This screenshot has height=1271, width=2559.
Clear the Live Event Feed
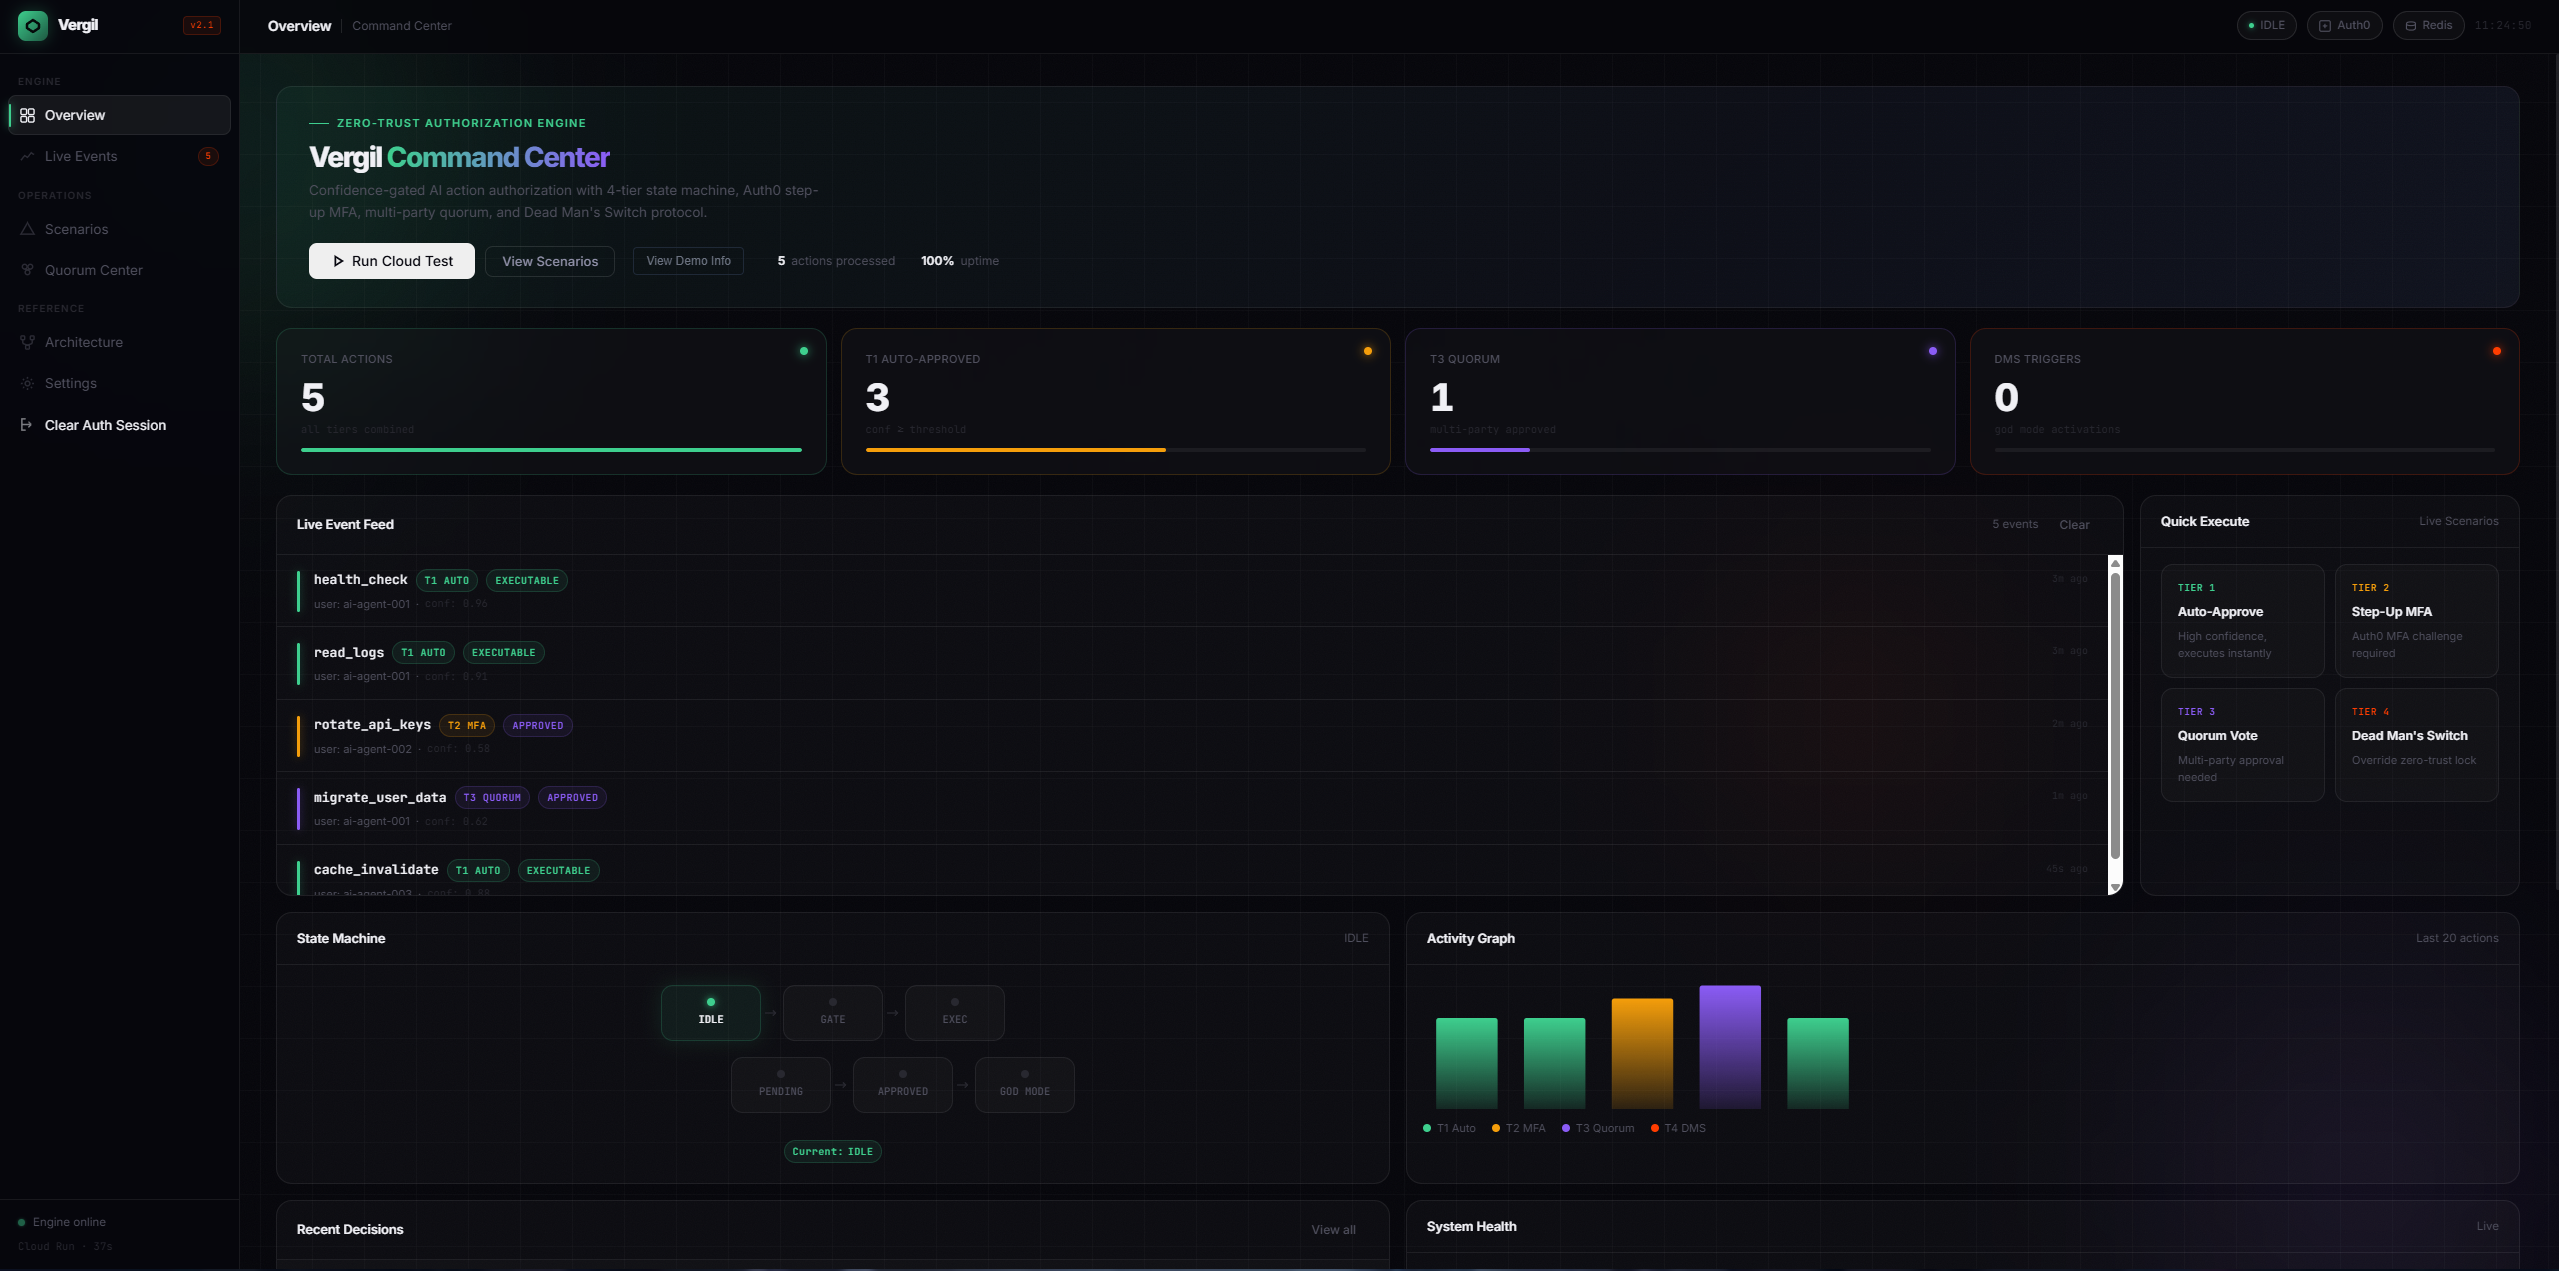pyautogui.click(x=2074, y=525)
